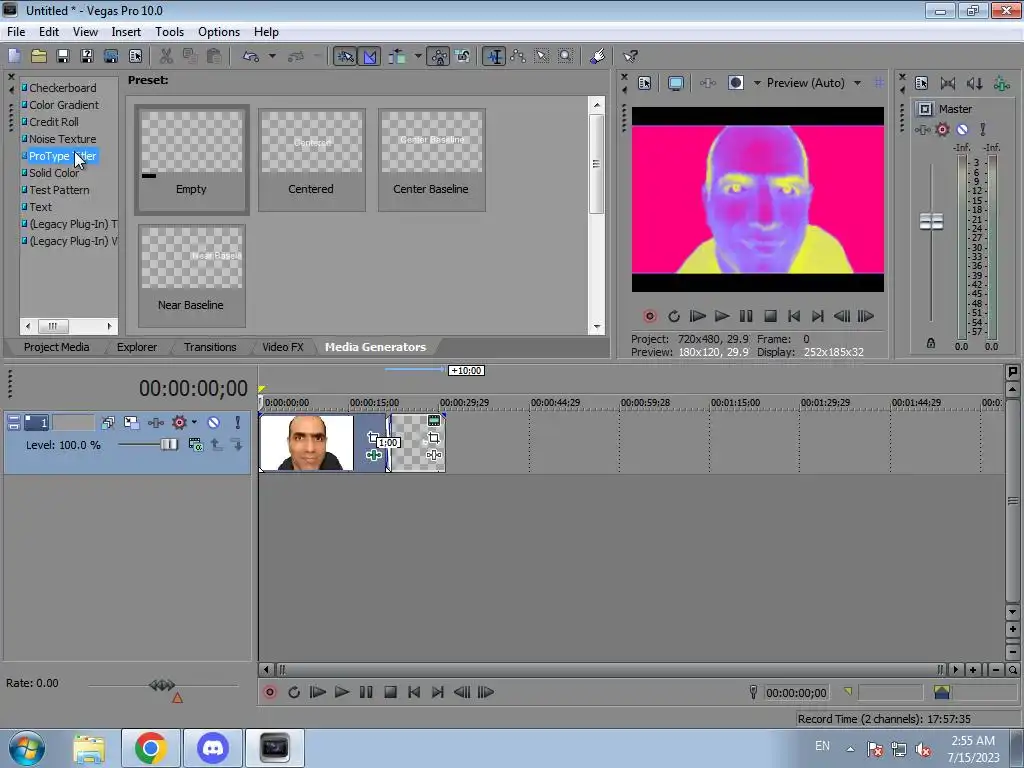Open the split screen view dropdown arrow
Image resolution: width=1024 pixels, height=768 pixels.
pyautogui.click(x=757, y=83)
